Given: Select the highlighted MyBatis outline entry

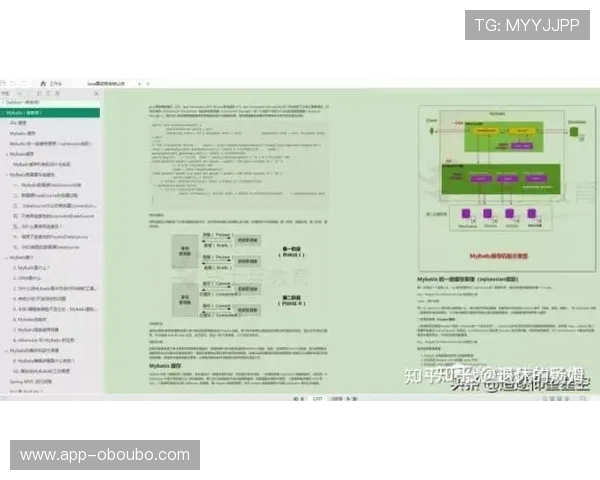Looking at the screenshot, I should coord(50,113).
